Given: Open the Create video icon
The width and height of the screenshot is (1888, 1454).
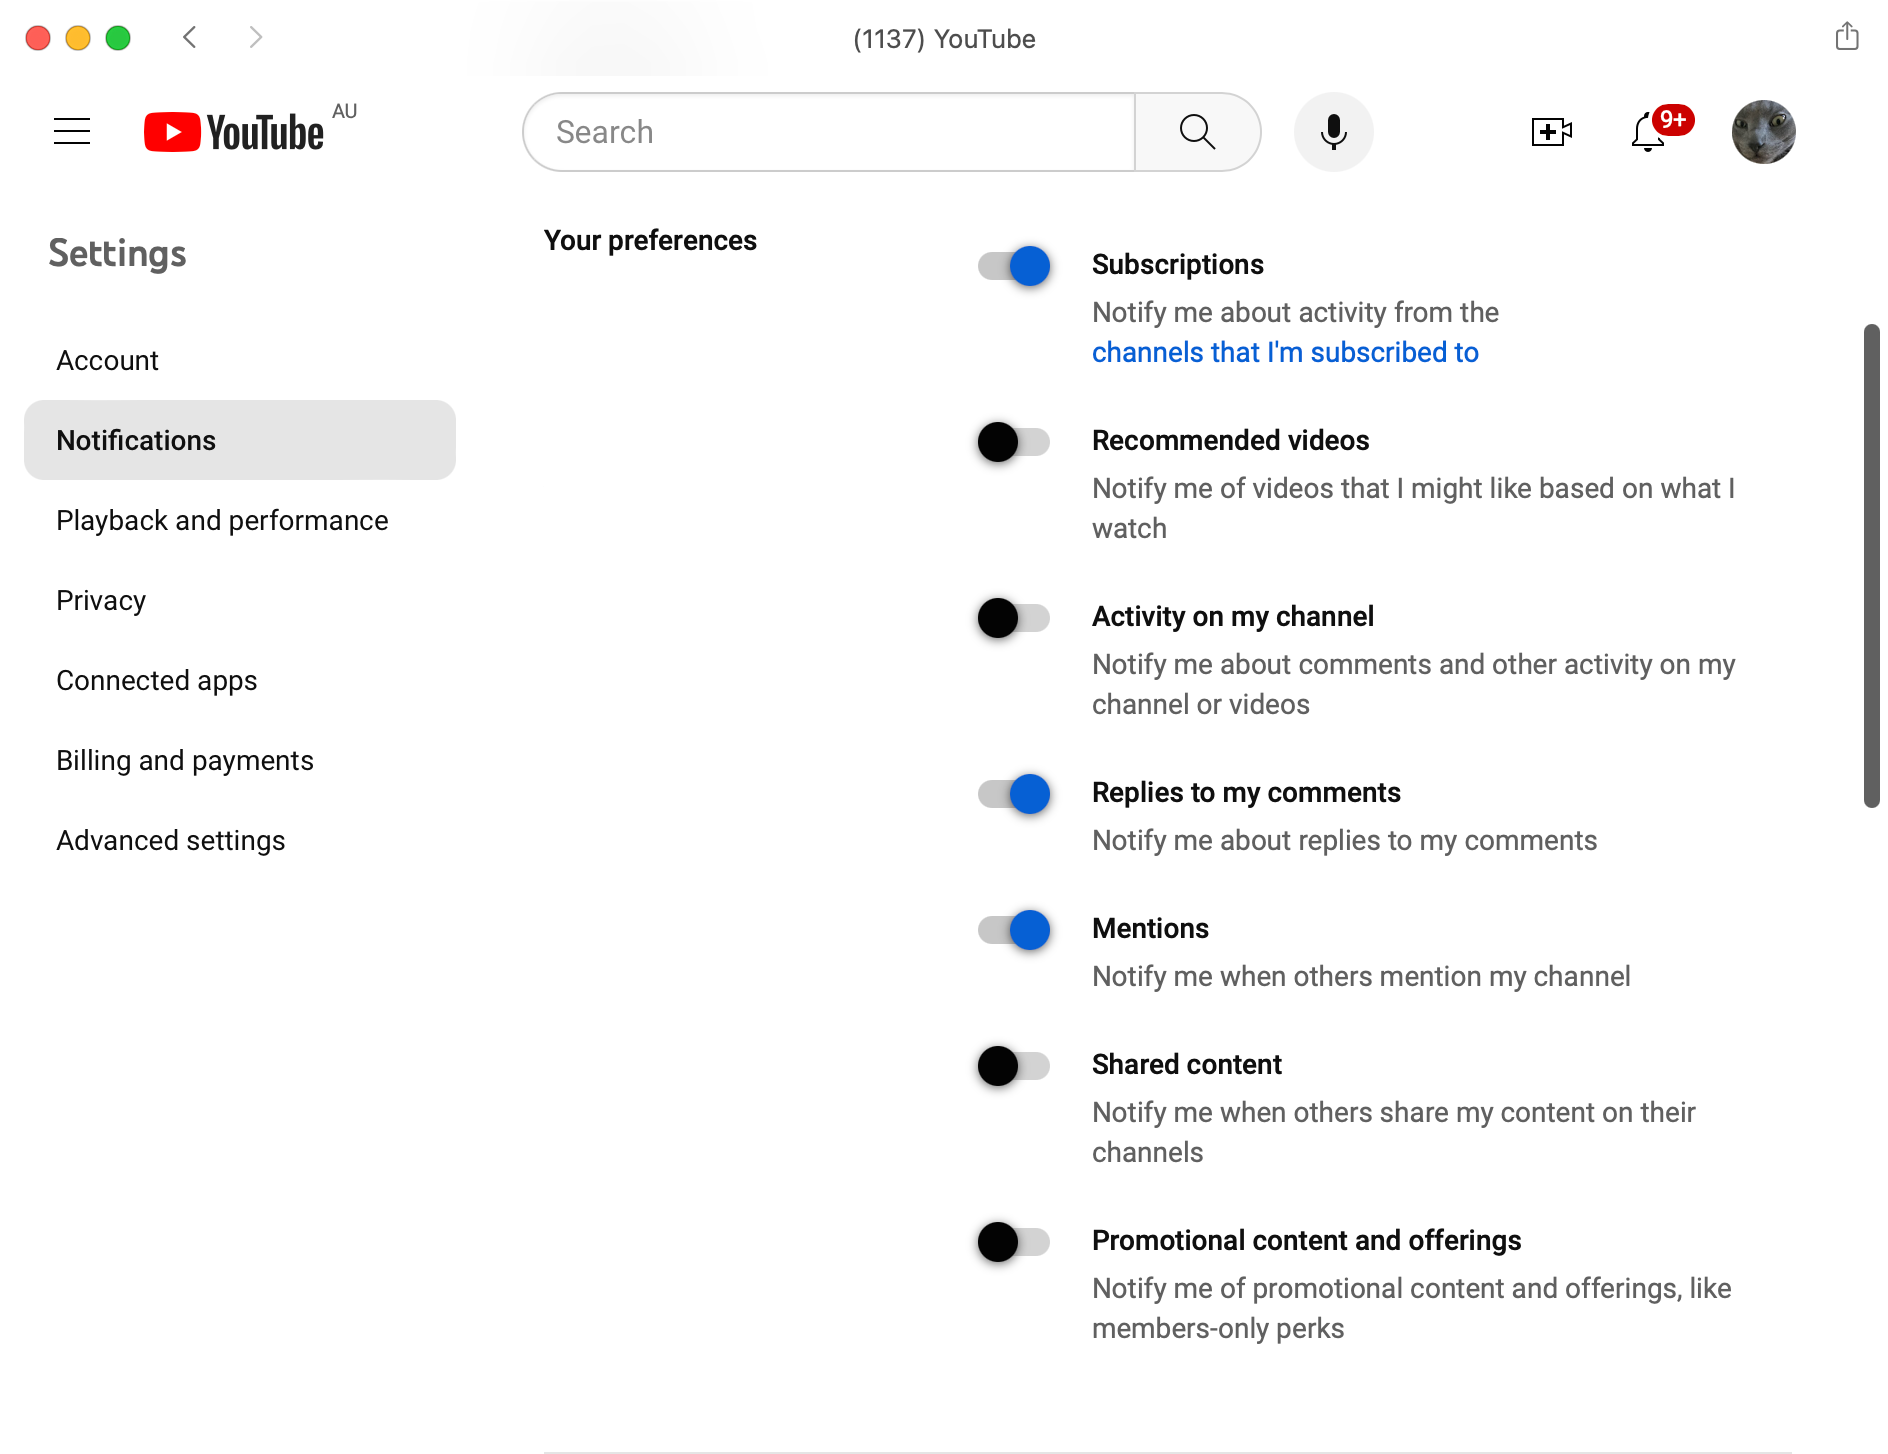Looking at the screenshot, I should 1551,131.
